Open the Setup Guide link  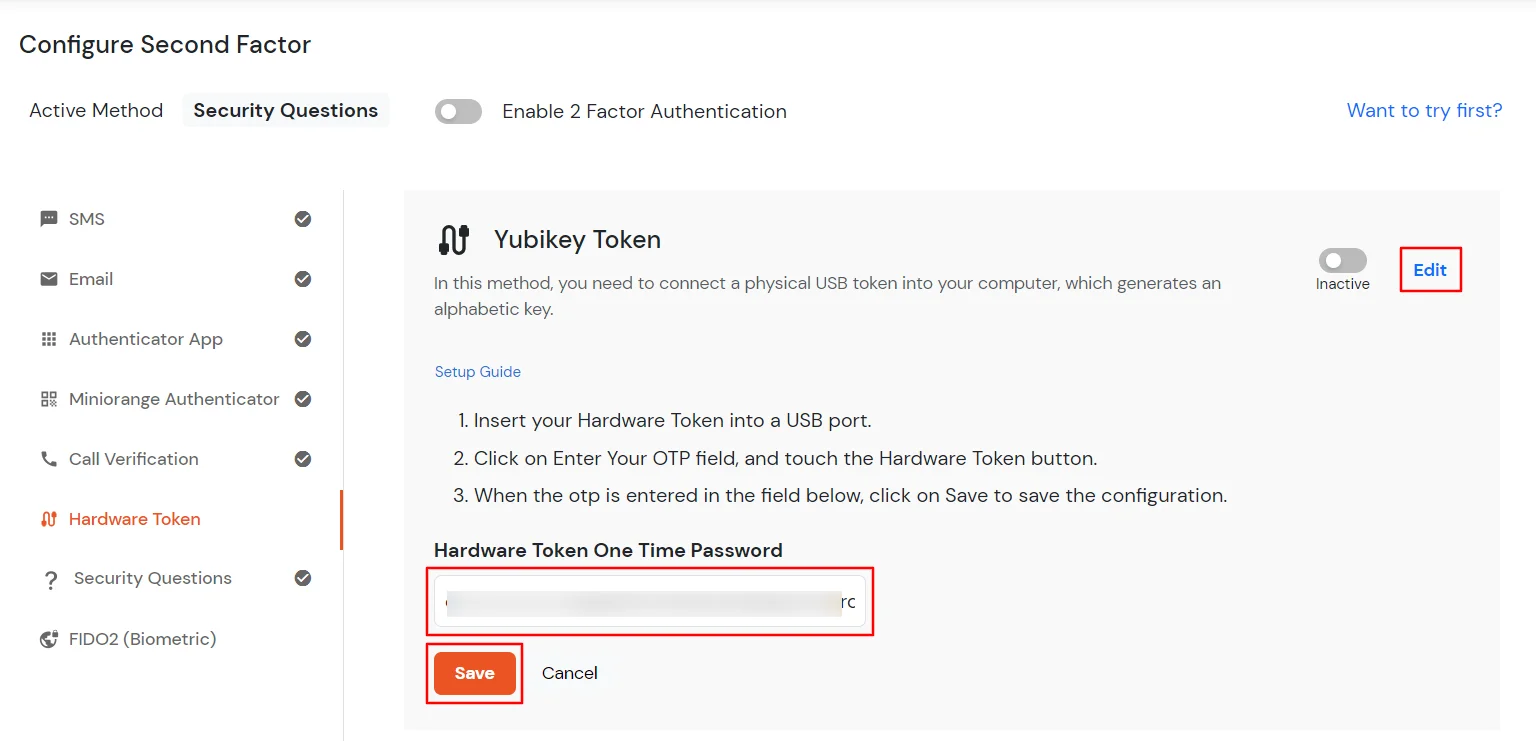tap(477, 371)
